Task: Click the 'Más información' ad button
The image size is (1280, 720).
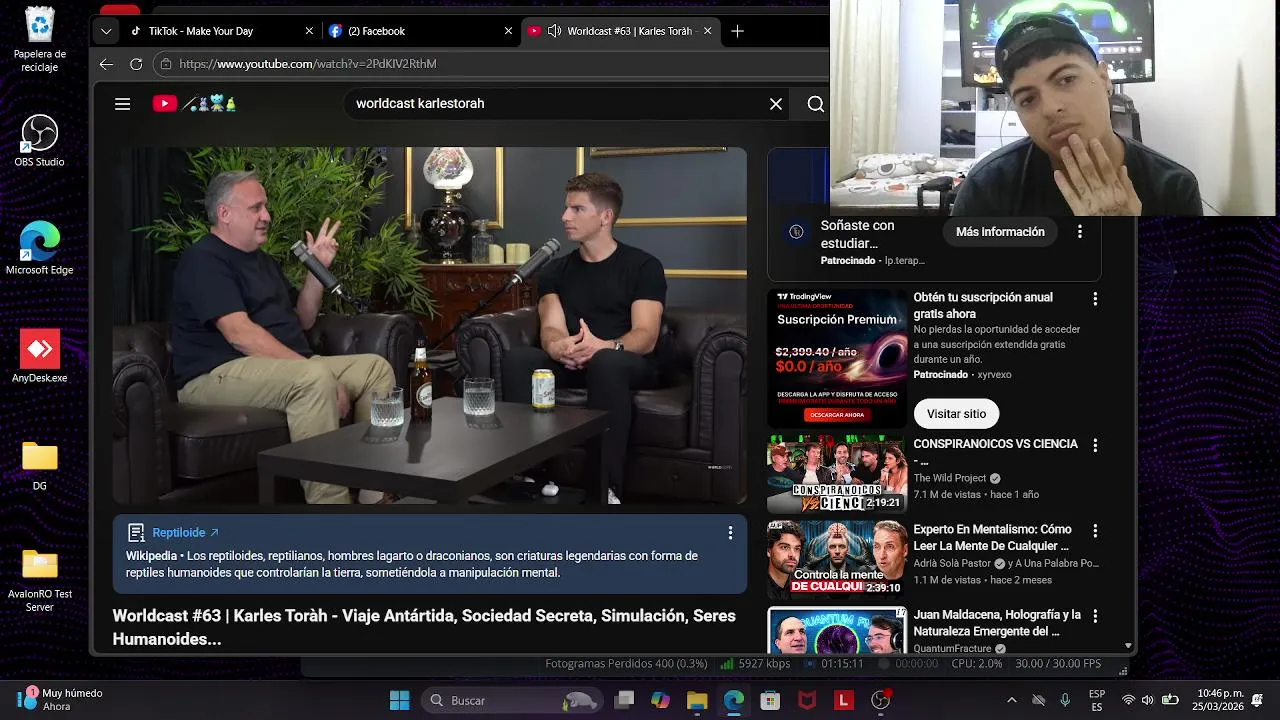Action: (1000, 232)
